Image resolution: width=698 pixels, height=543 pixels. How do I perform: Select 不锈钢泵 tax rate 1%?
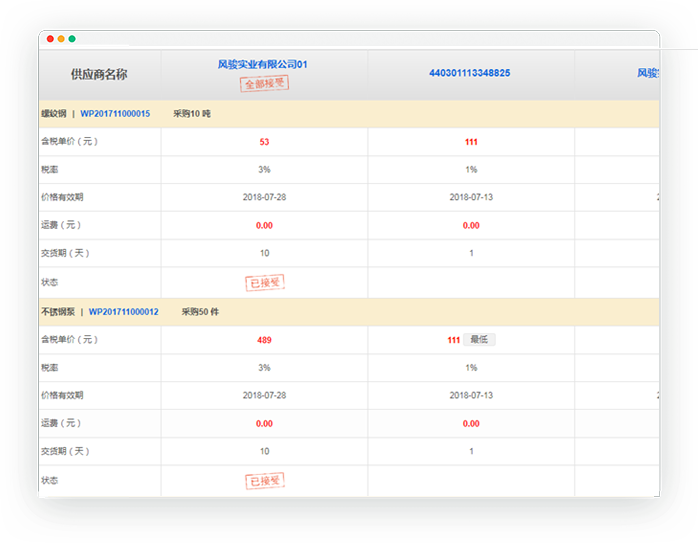pyautogui.click(x=471, y=368)
